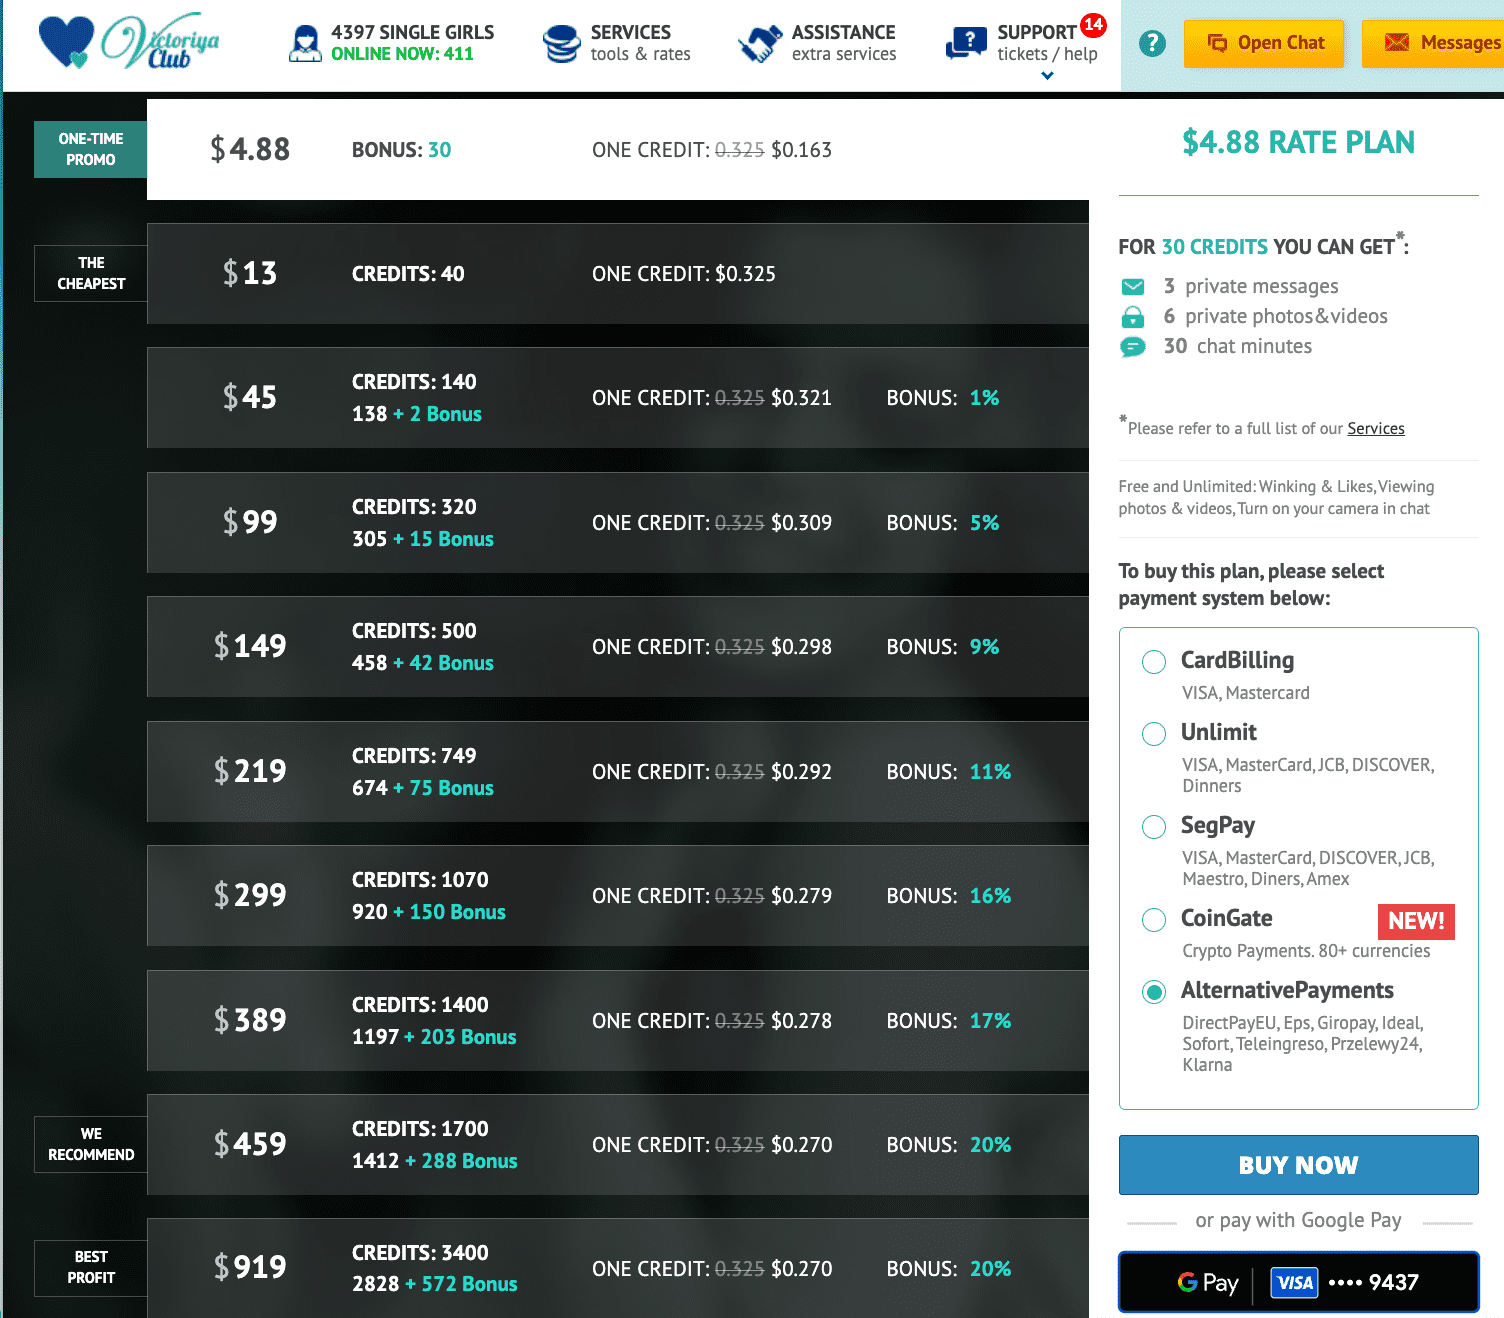The image size is (1504, 1318).
Task: Select Unlimit payment option
Action: click(1154, 734)
